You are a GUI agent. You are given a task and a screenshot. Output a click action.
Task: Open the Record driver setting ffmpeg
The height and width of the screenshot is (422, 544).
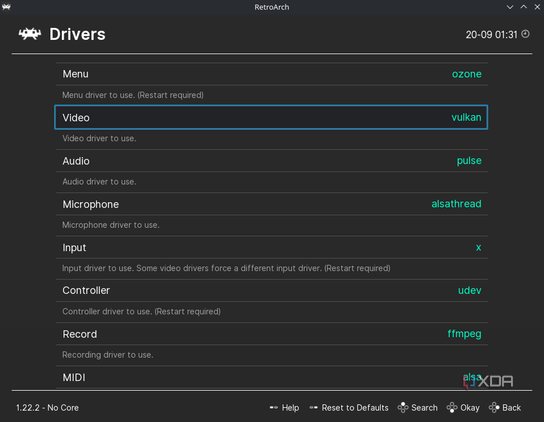coord(272,334)
